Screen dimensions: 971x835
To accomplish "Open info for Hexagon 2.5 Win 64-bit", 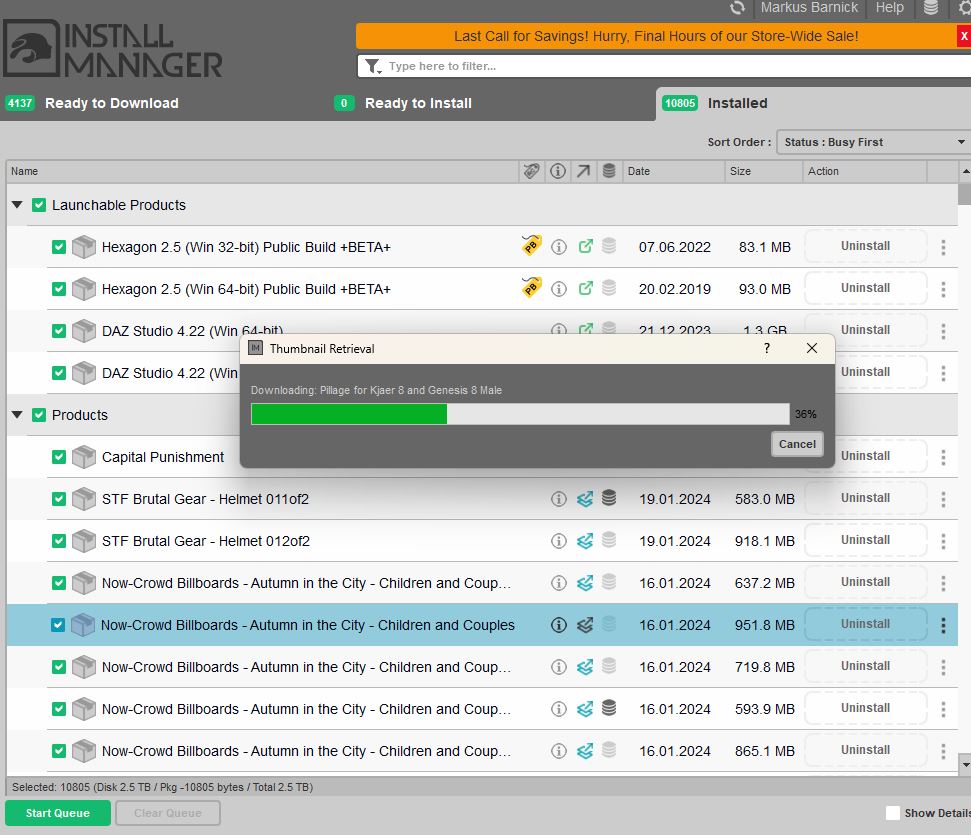I will pos(559,289).
